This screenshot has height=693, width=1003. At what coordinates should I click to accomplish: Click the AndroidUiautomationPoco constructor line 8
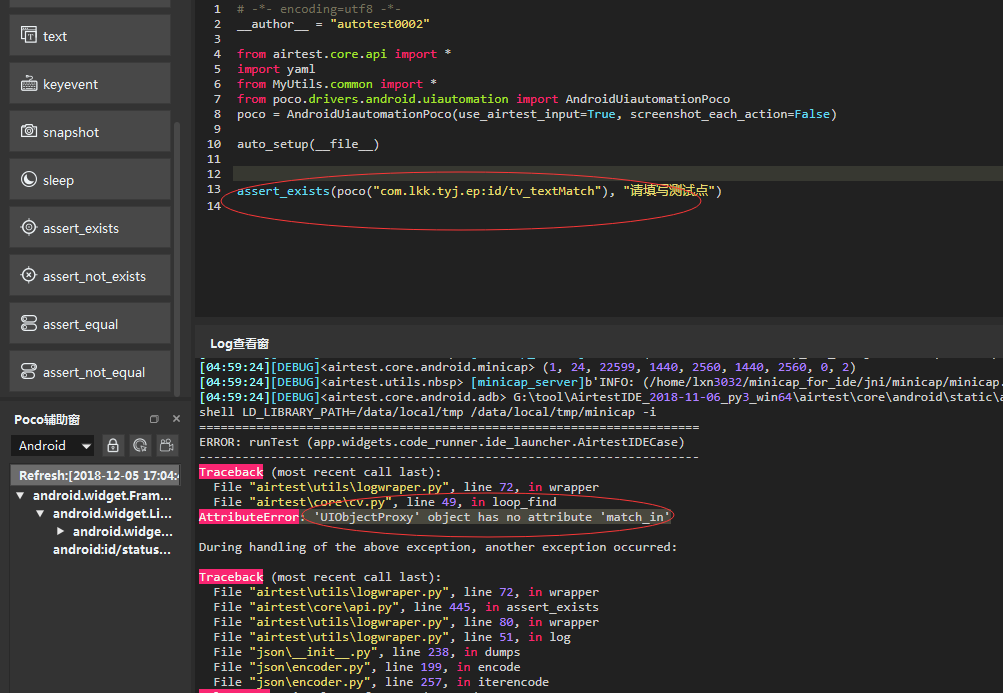pyautogui.click(x=537, y=114)
